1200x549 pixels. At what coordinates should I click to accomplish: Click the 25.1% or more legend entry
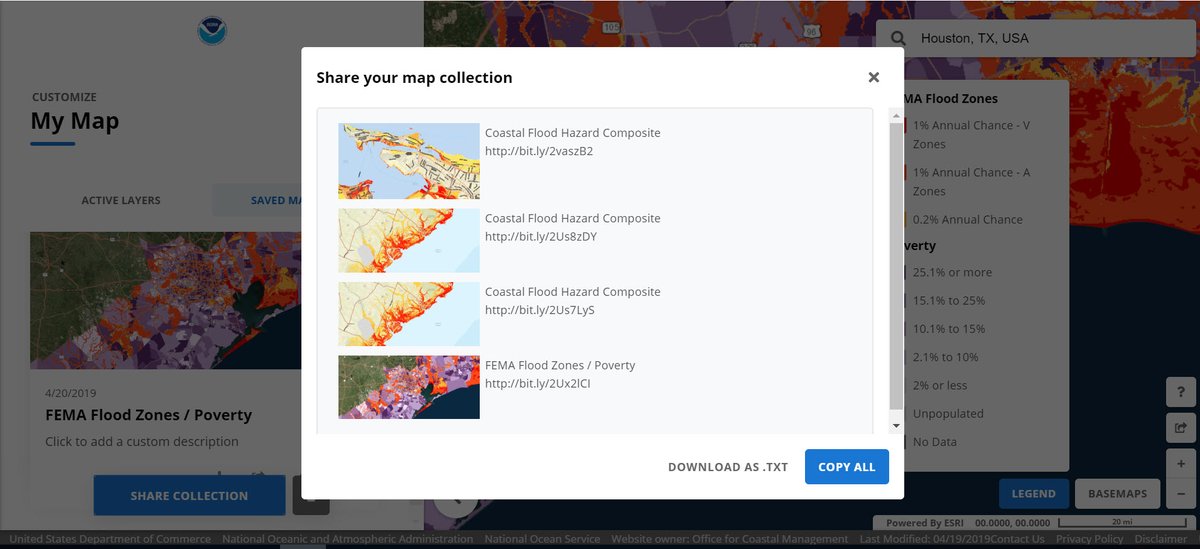tap(952, 272)
